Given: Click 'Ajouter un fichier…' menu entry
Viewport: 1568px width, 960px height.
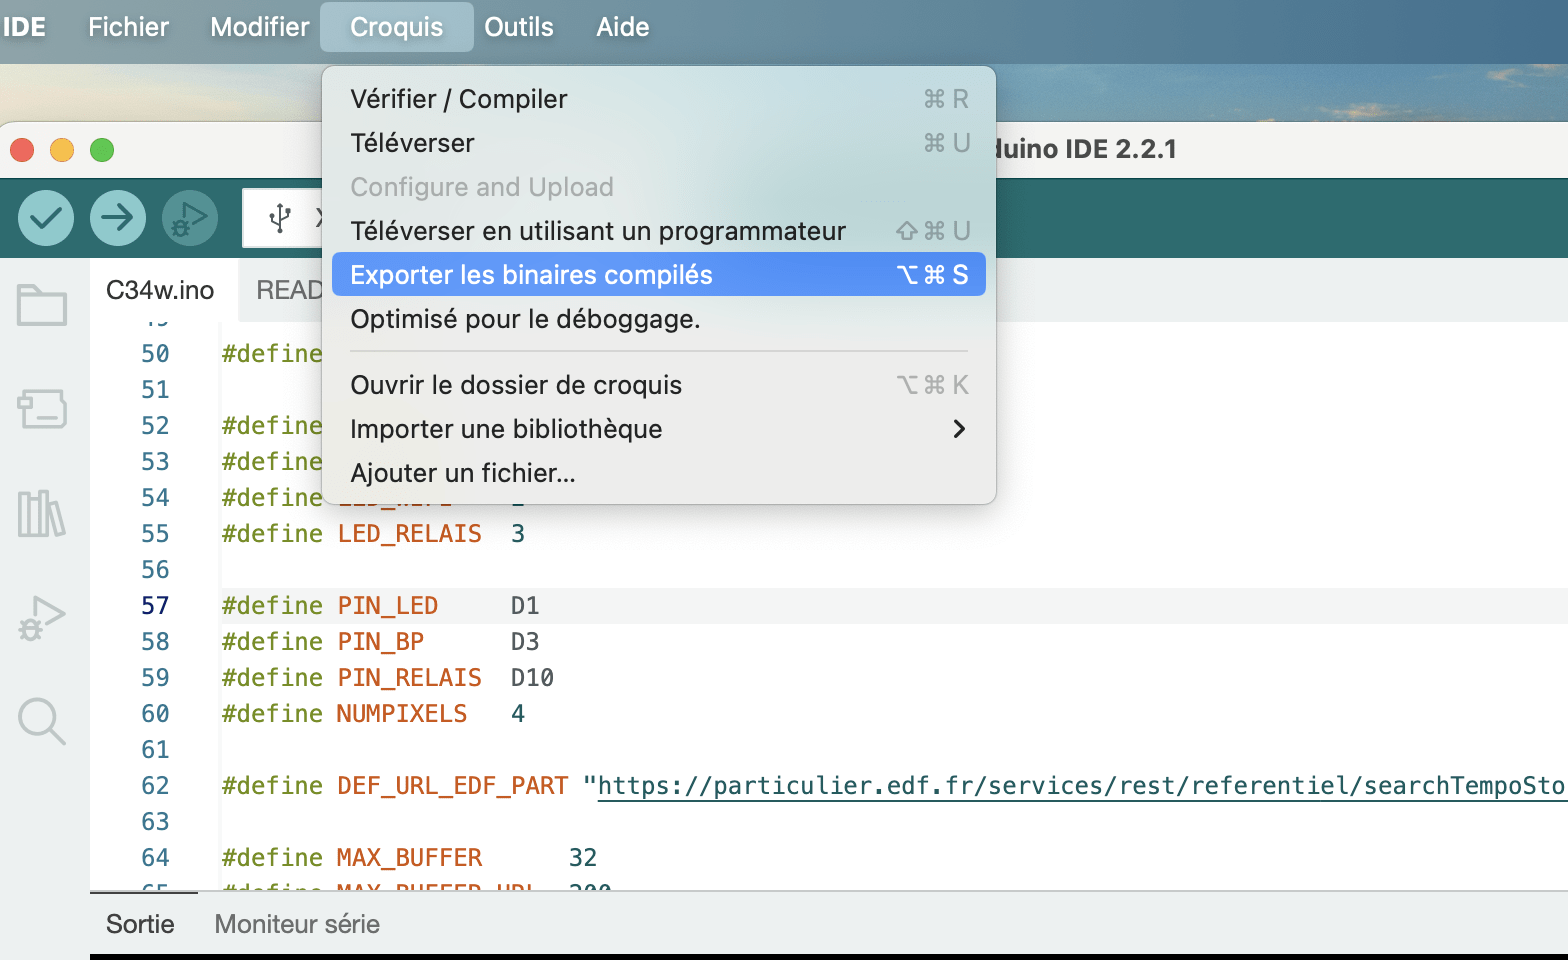Looking at the screenshot, I should tap(463, 473).
